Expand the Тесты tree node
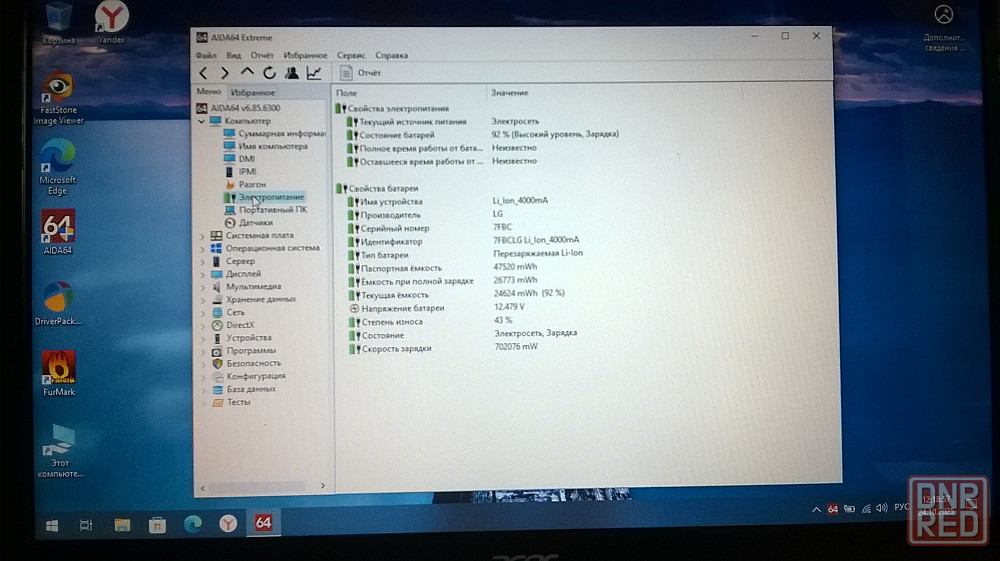 point(203,402)
